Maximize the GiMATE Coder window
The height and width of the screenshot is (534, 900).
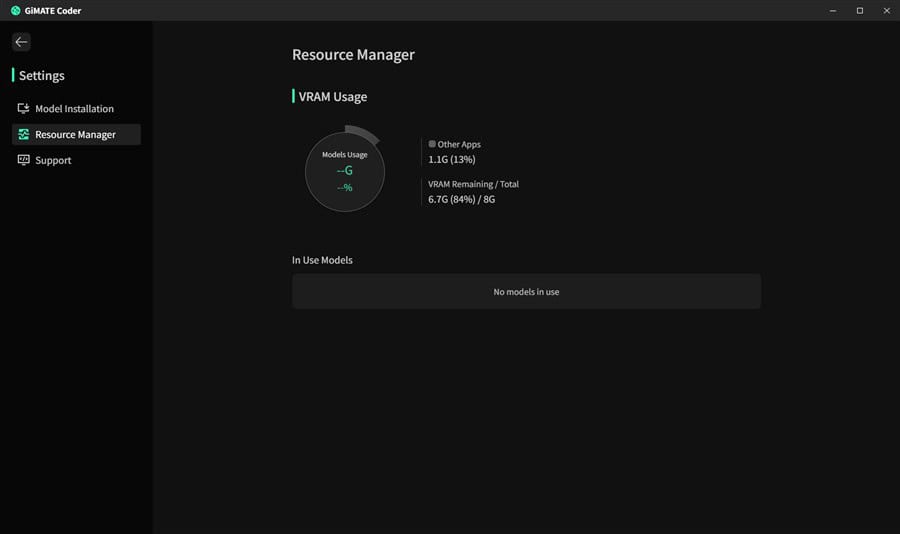(859, 10)
